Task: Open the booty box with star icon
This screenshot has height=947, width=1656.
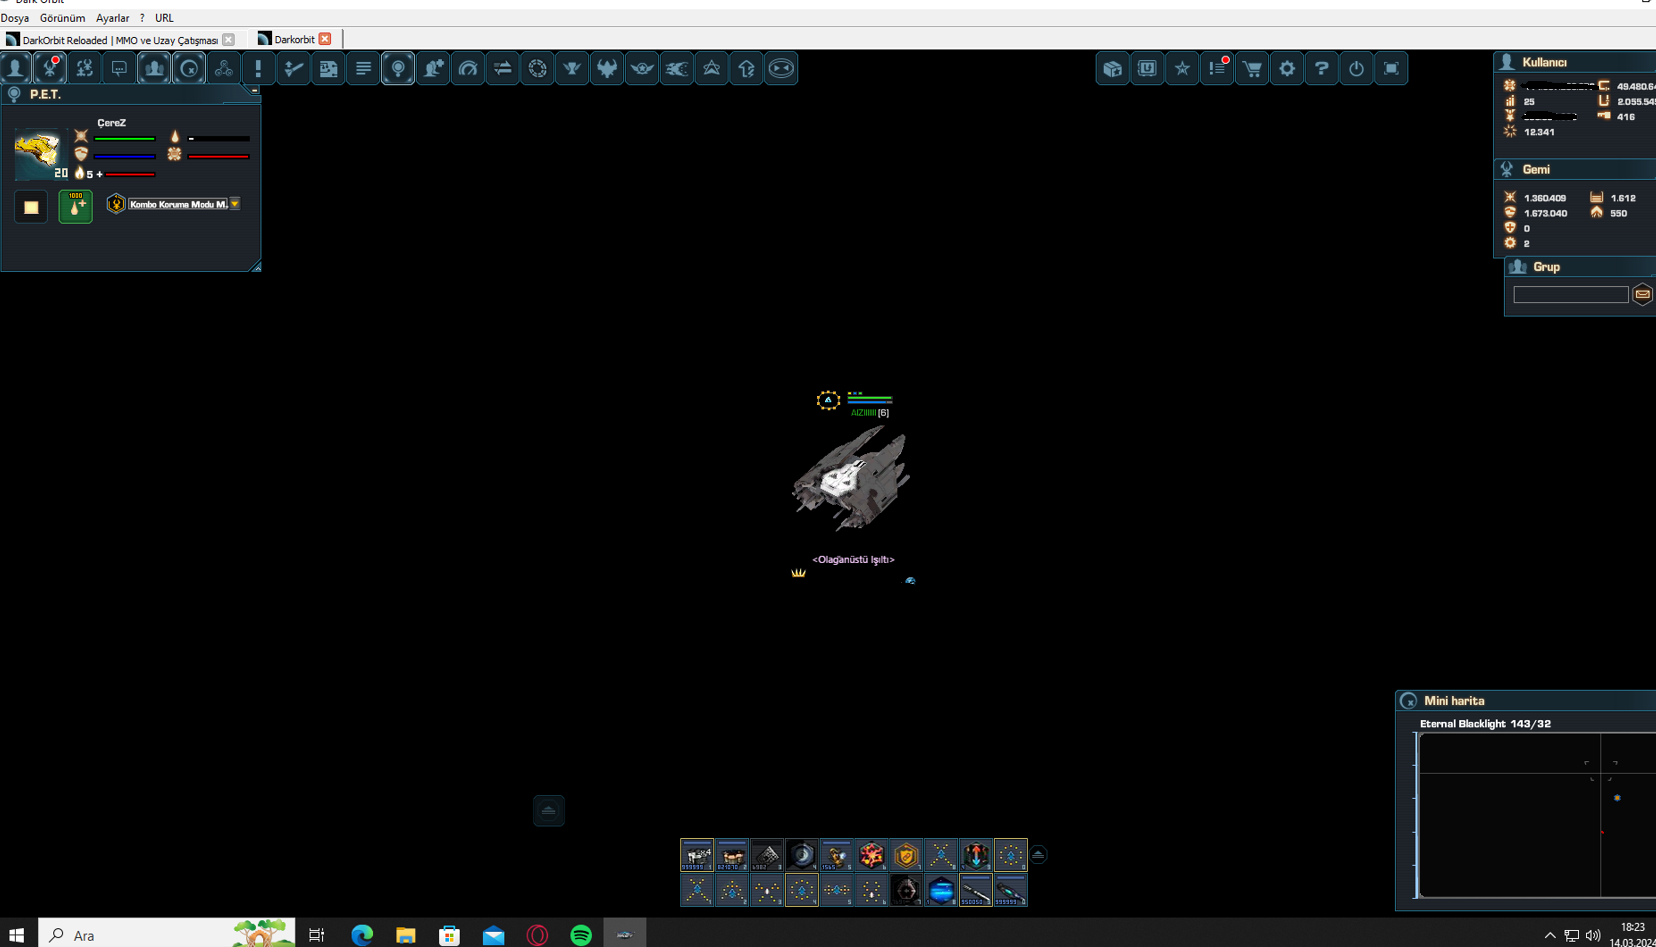Action: tap(1113, 68)
